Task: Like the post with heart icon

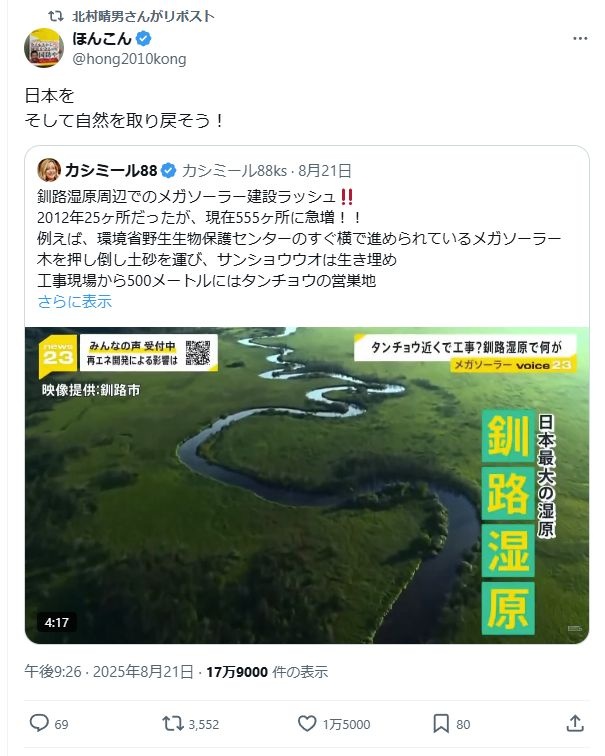Action: click(307, 723)
